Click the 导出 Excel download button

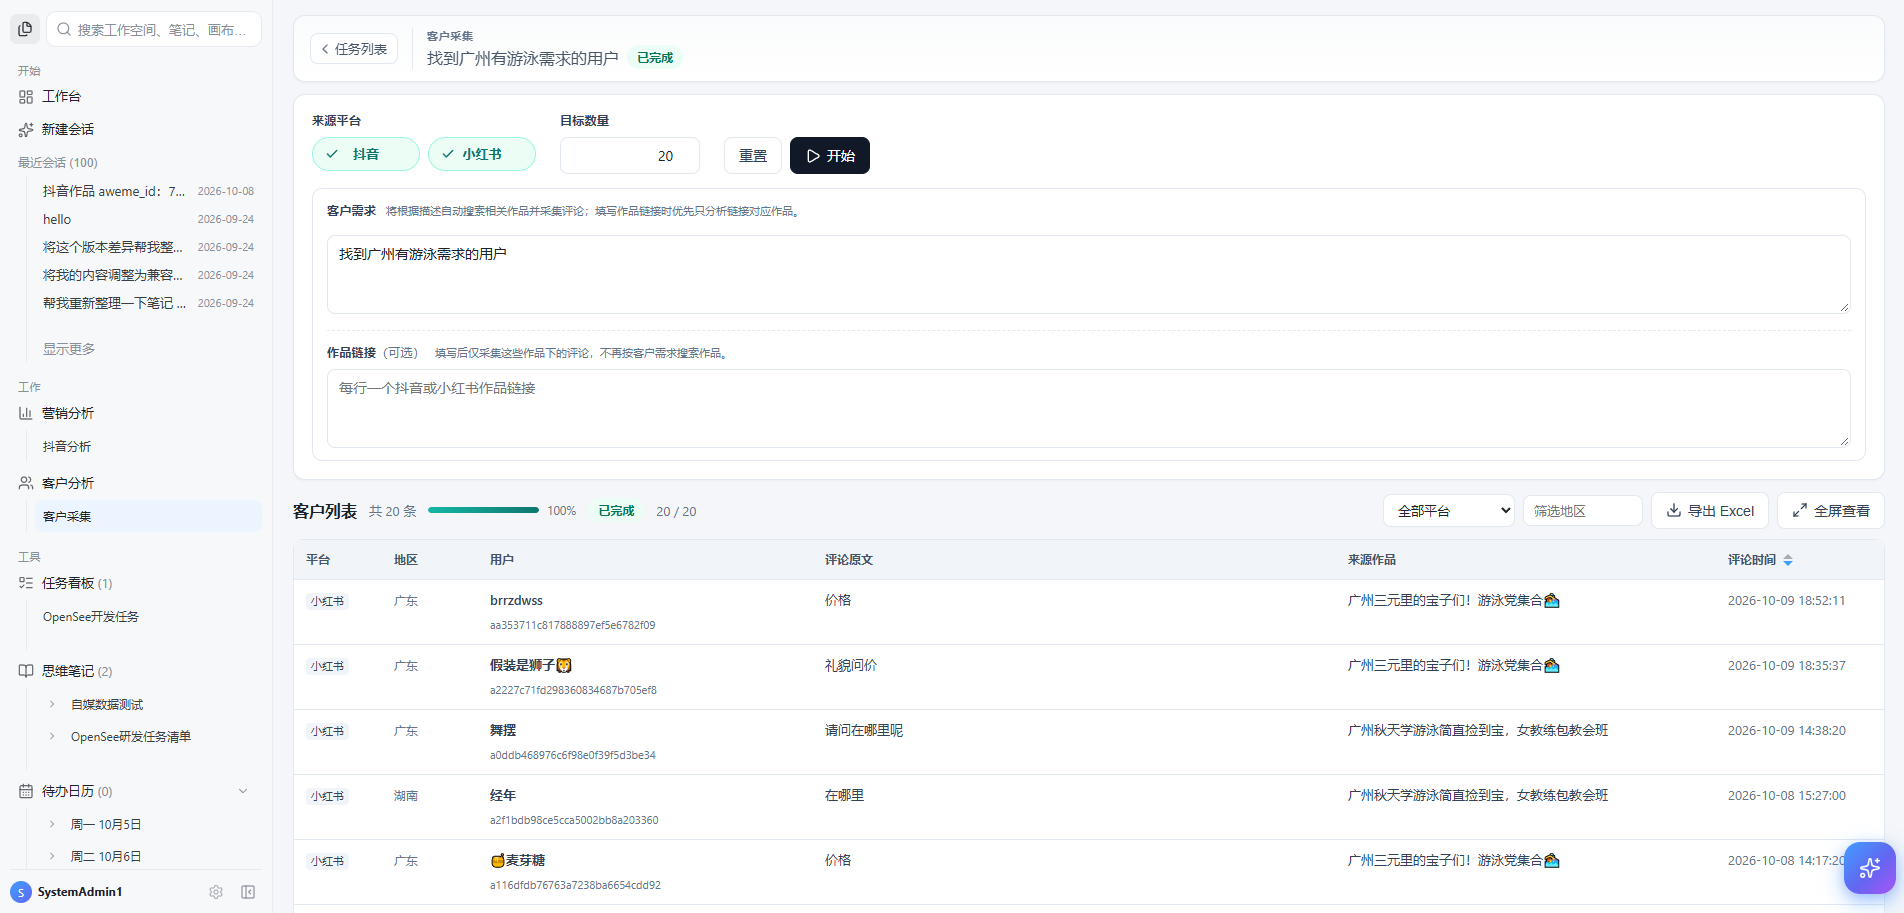pyautogui.click(x=1710, y=511)
